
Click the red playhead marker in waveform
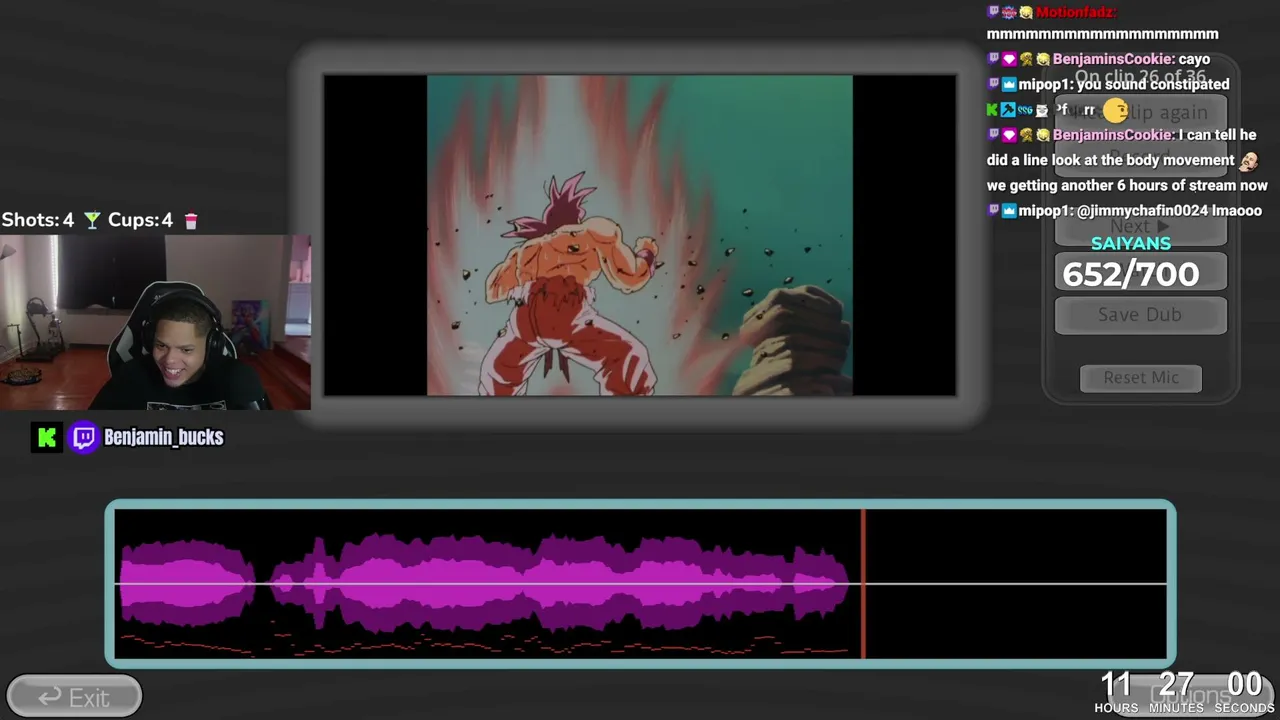click(x=863, y=584)
